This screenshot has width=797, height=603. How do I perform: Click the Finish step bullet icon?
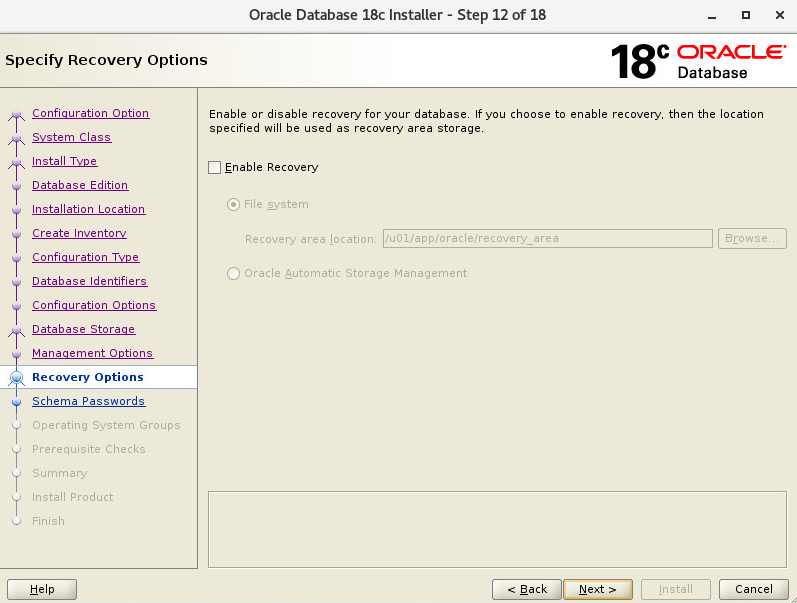(x=16, y=521)
